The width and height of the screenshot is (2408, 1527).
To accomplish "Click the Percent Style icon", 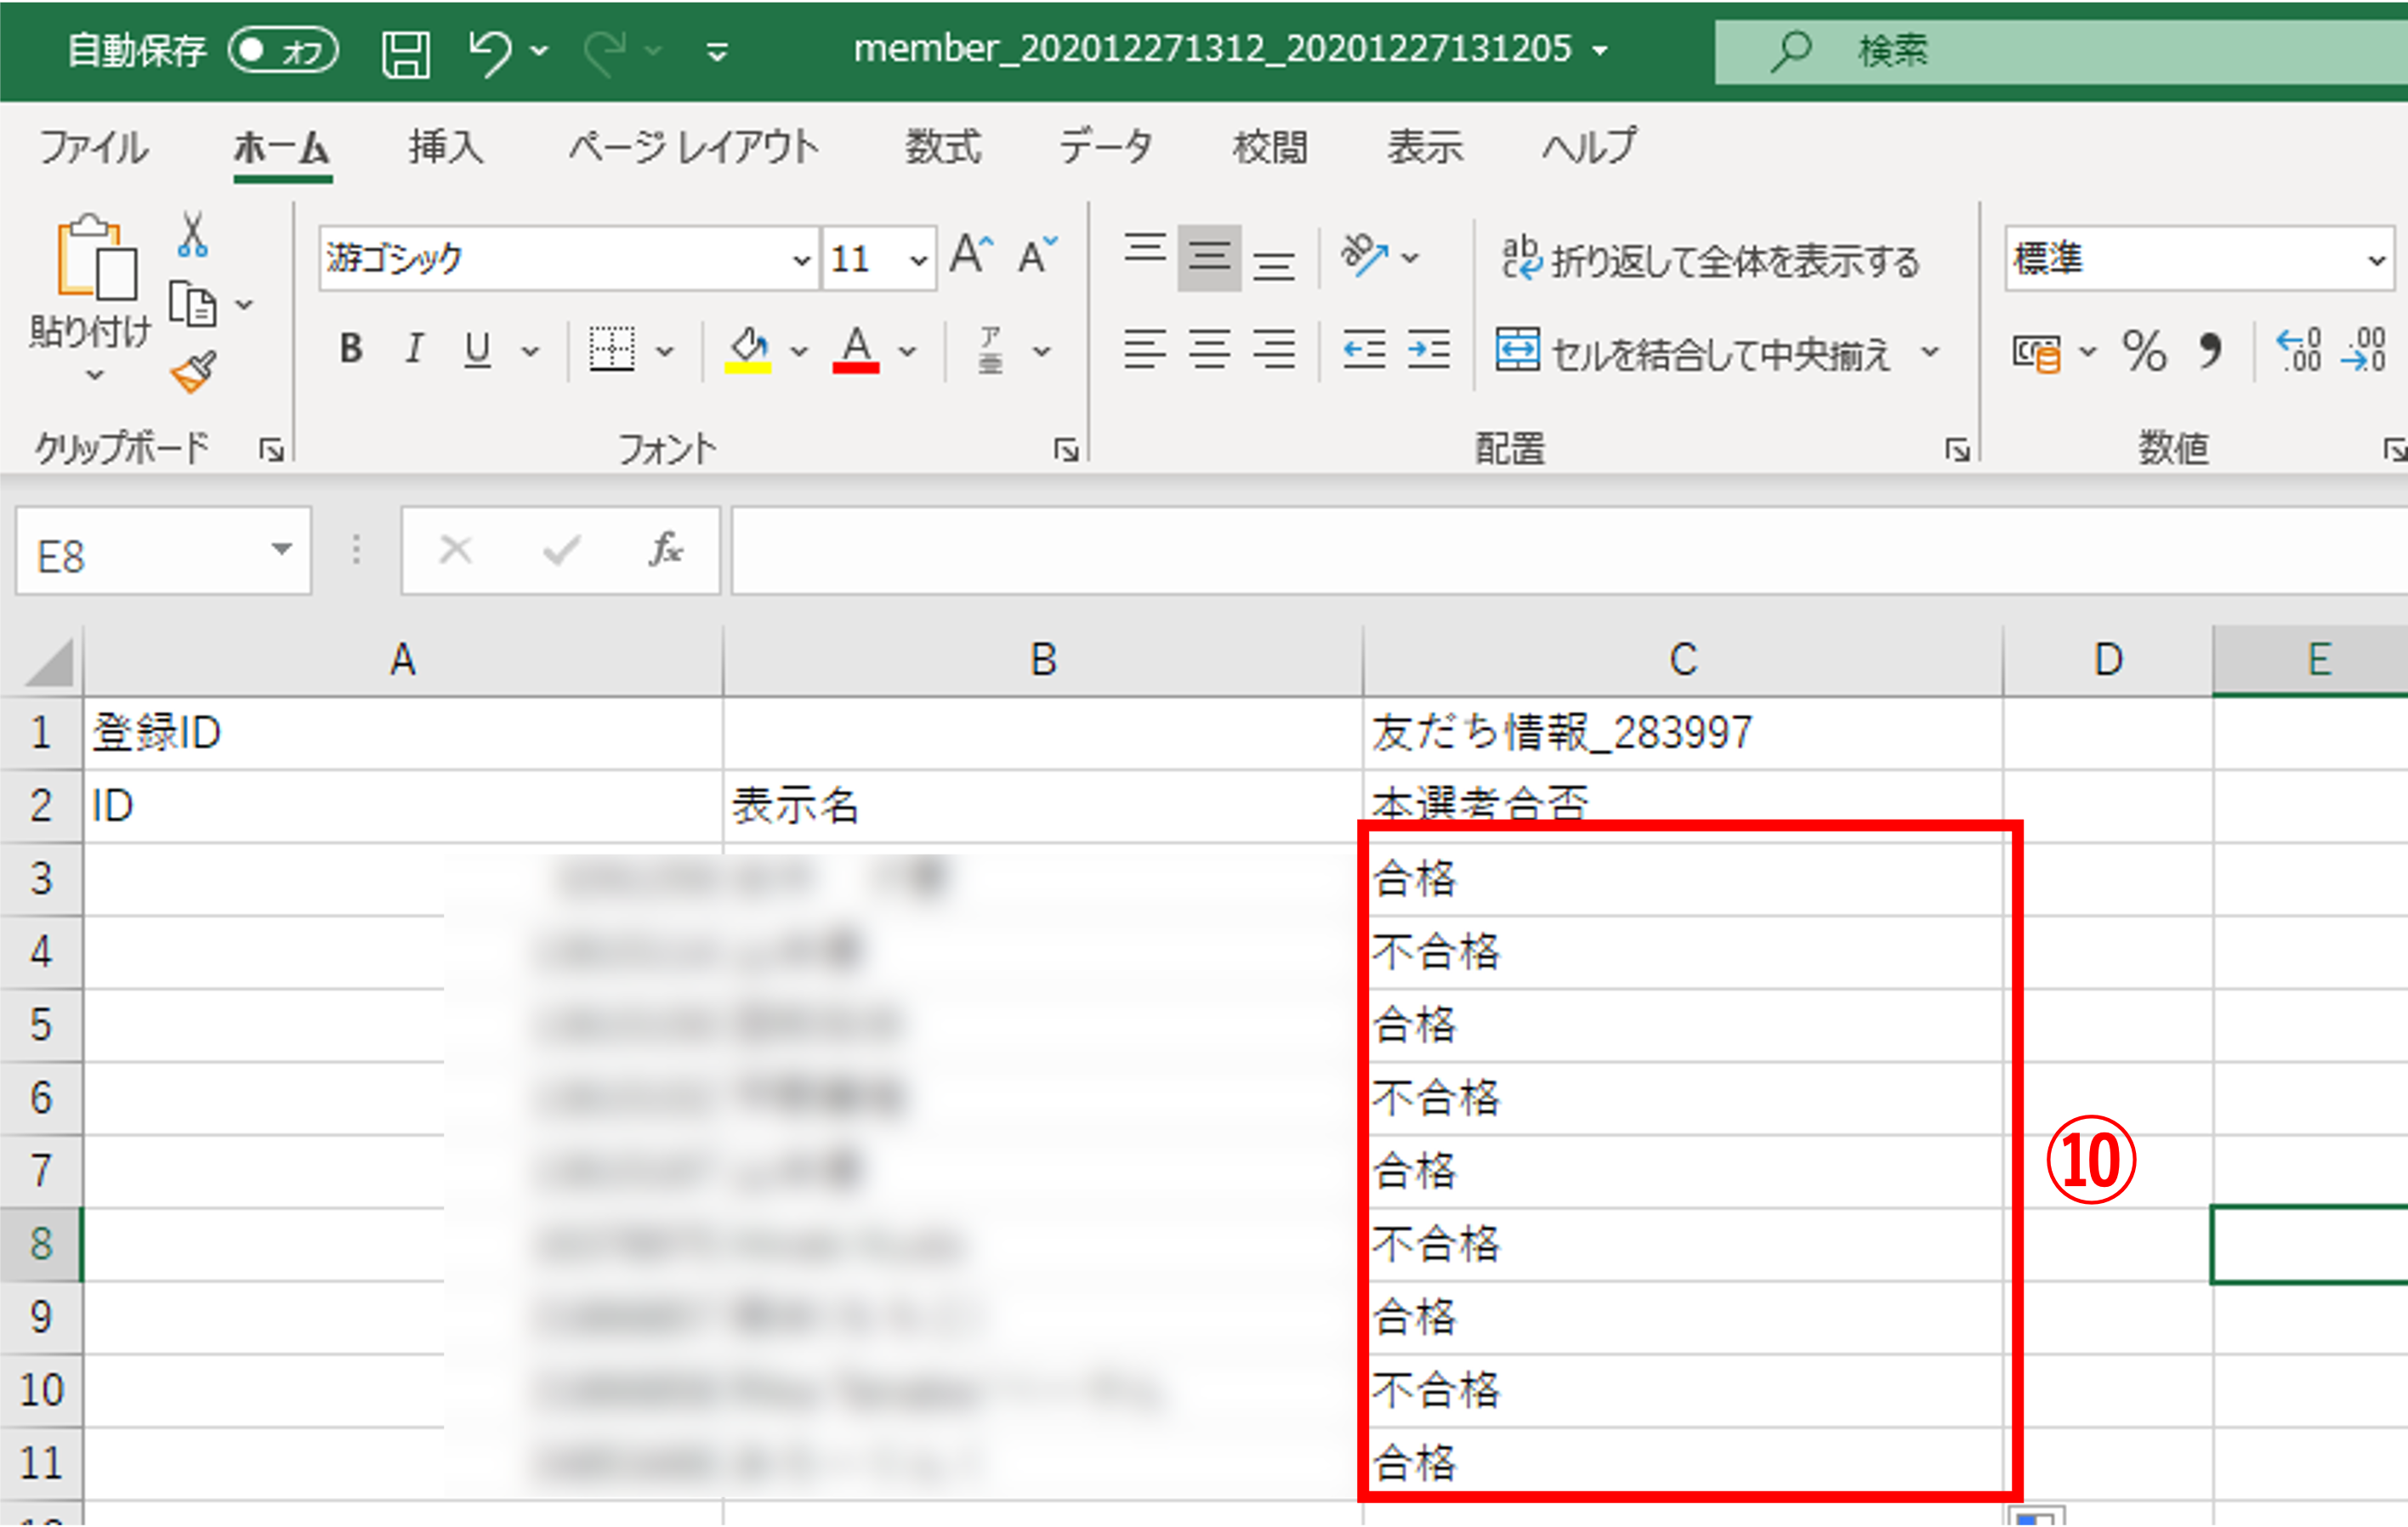I will [x=2144, y=352].
